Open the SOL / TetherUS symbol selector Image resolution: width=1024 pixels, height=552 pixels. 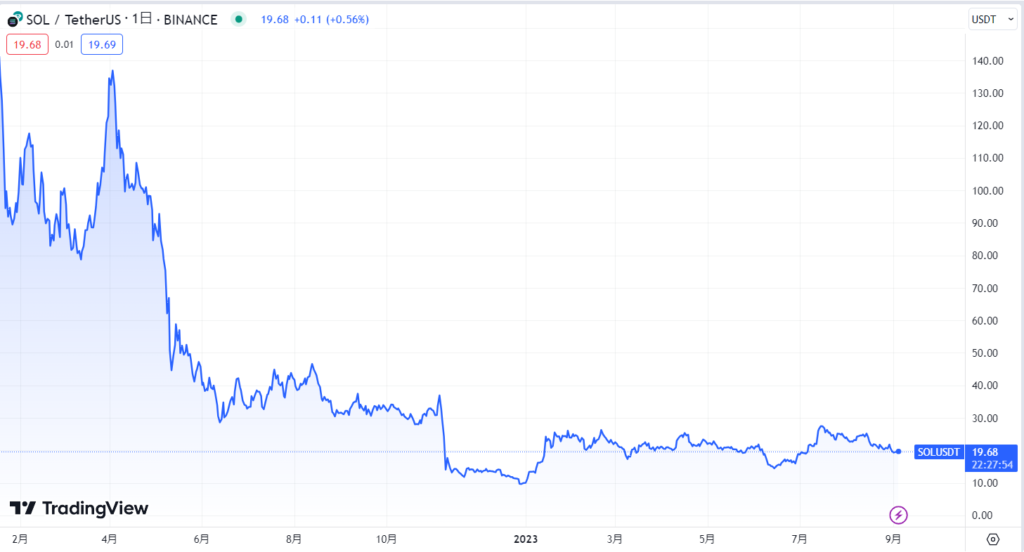68,20
